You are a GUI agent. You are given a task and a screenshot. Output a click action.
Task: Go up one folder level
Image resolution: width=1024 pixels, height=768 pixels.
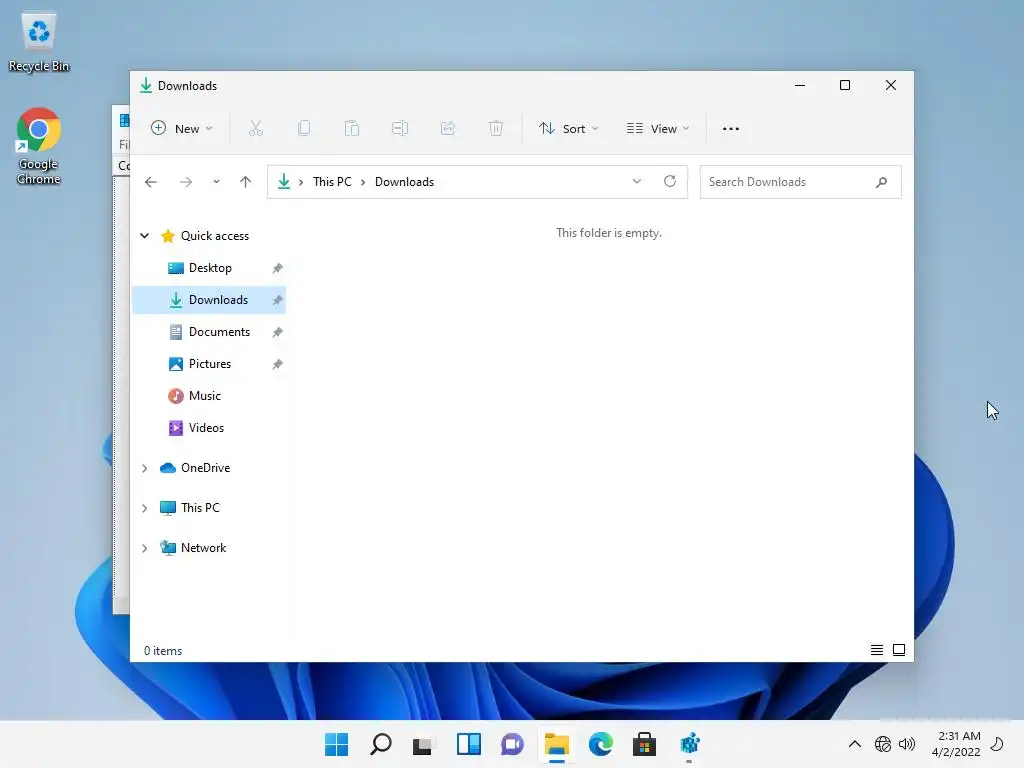pos(246,182)
